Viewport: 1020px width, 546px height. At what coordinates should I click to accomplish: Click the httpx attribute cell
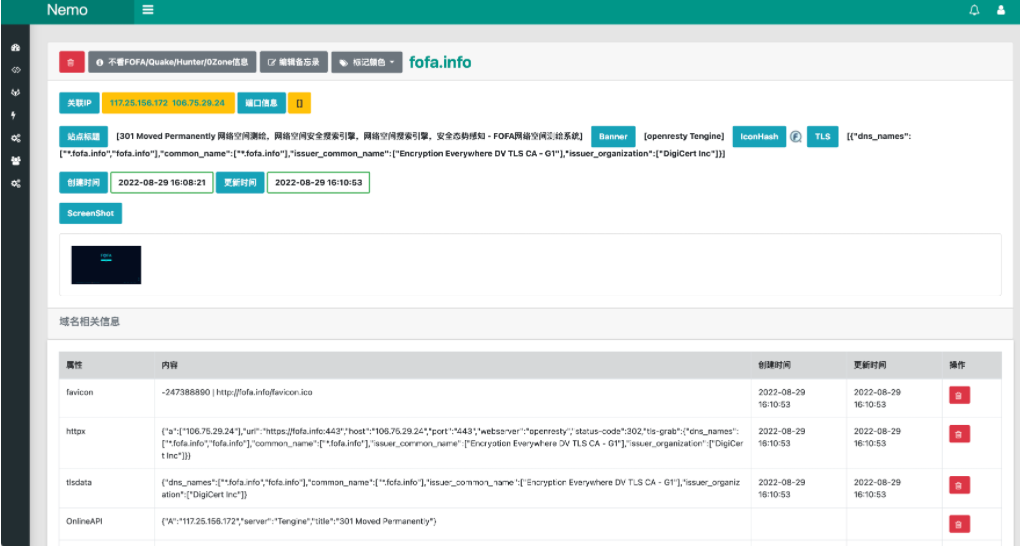(107, 443)
